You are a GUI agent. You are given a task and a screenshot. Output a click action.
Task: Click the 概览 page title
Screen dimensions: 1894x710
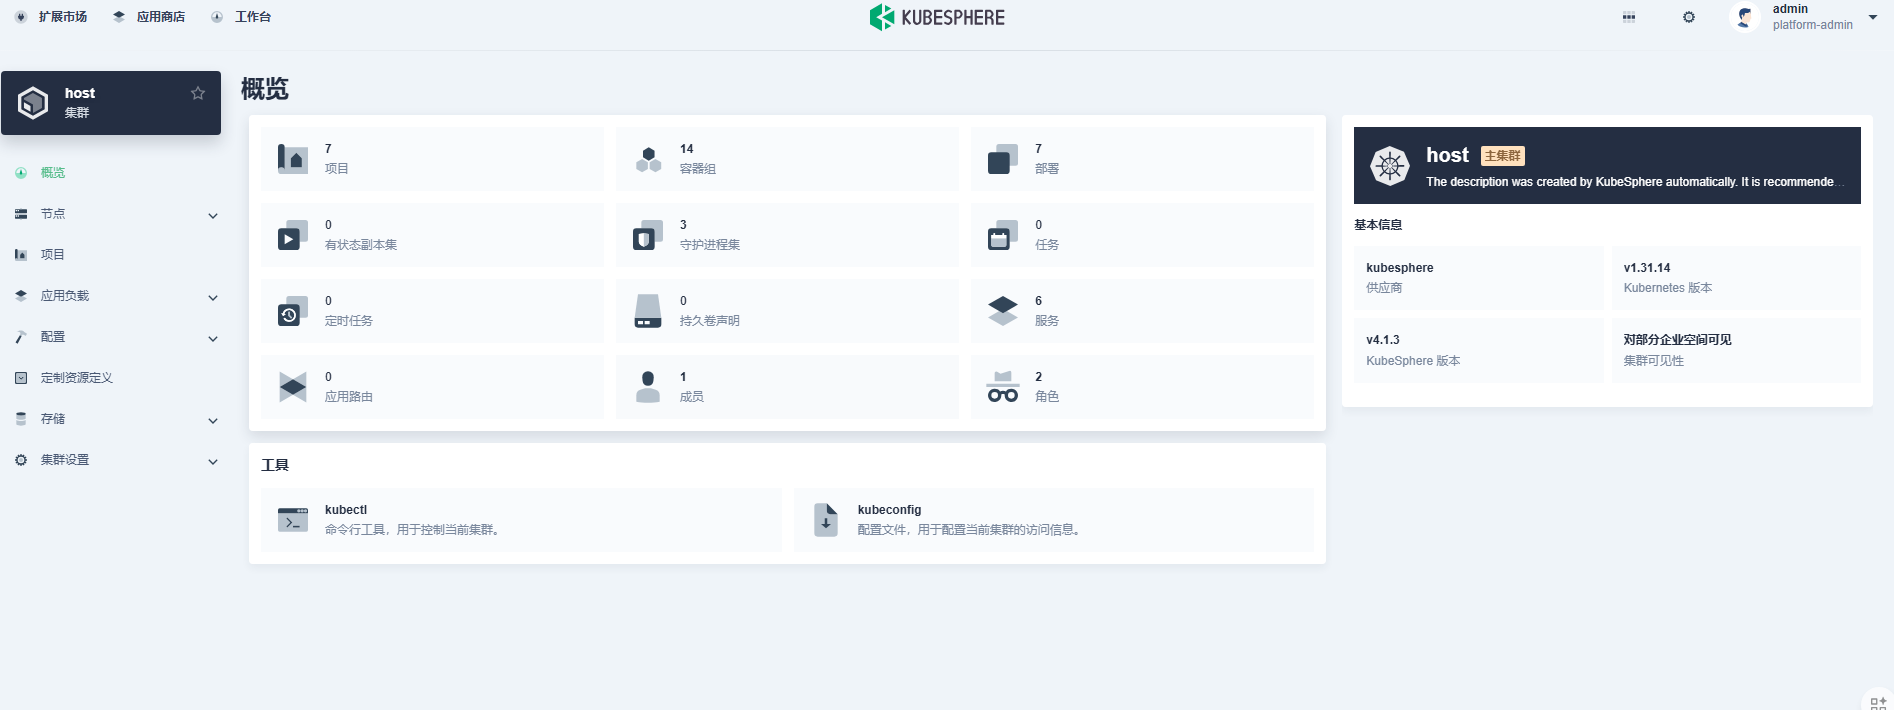click(x=265, y=89)
